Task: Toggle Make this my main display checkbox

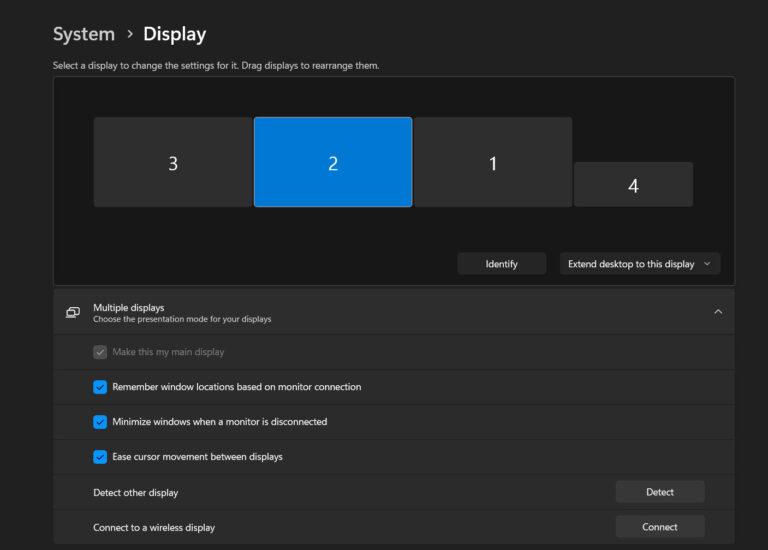Action: [100, 352]
